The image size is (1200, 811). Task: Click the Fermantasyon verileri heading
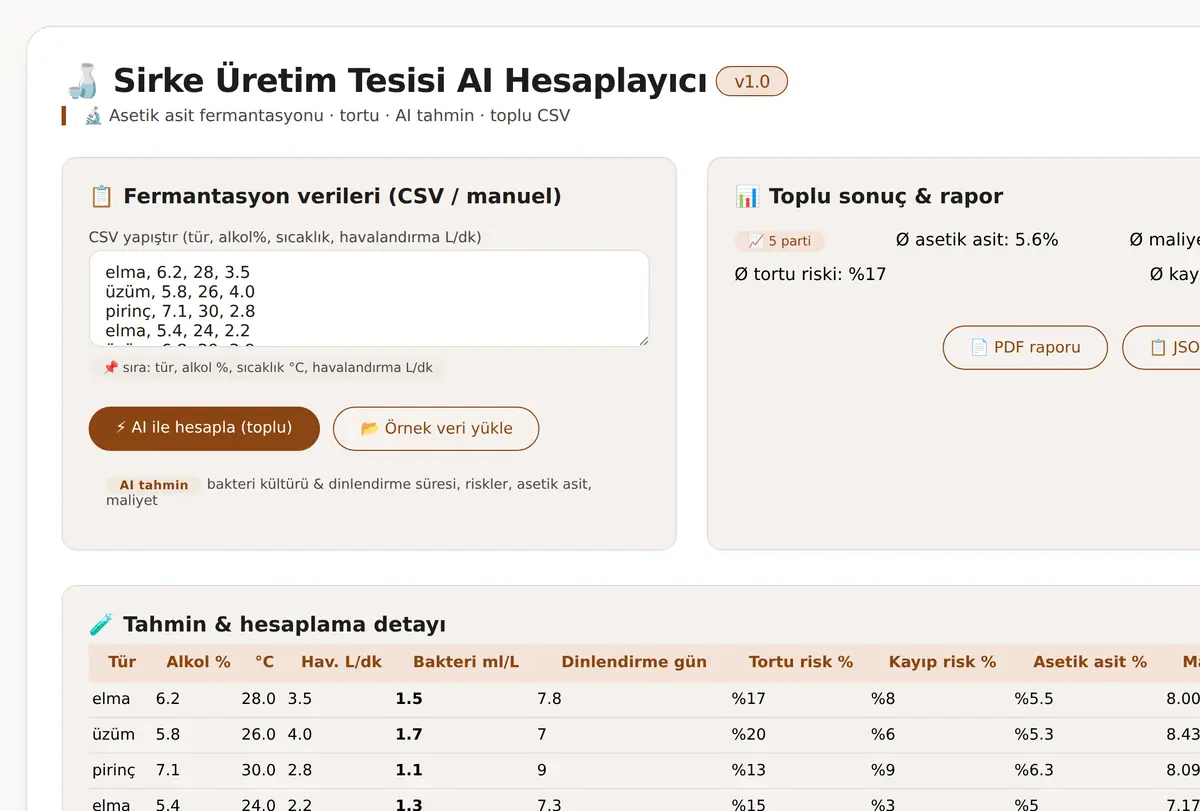pos(342,196)
